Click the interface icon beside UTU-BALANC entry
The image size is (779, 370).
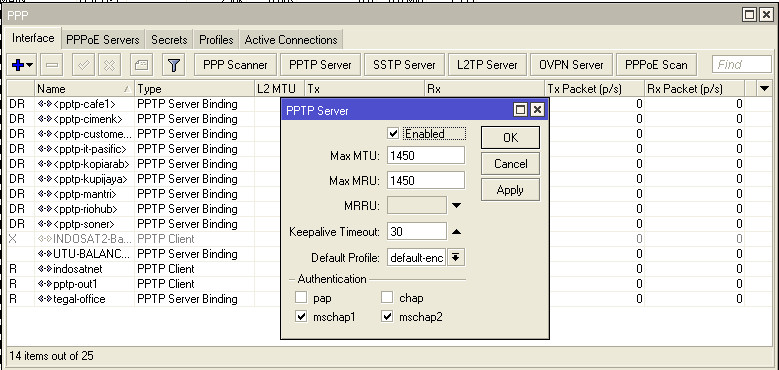(x=45, y=254)
